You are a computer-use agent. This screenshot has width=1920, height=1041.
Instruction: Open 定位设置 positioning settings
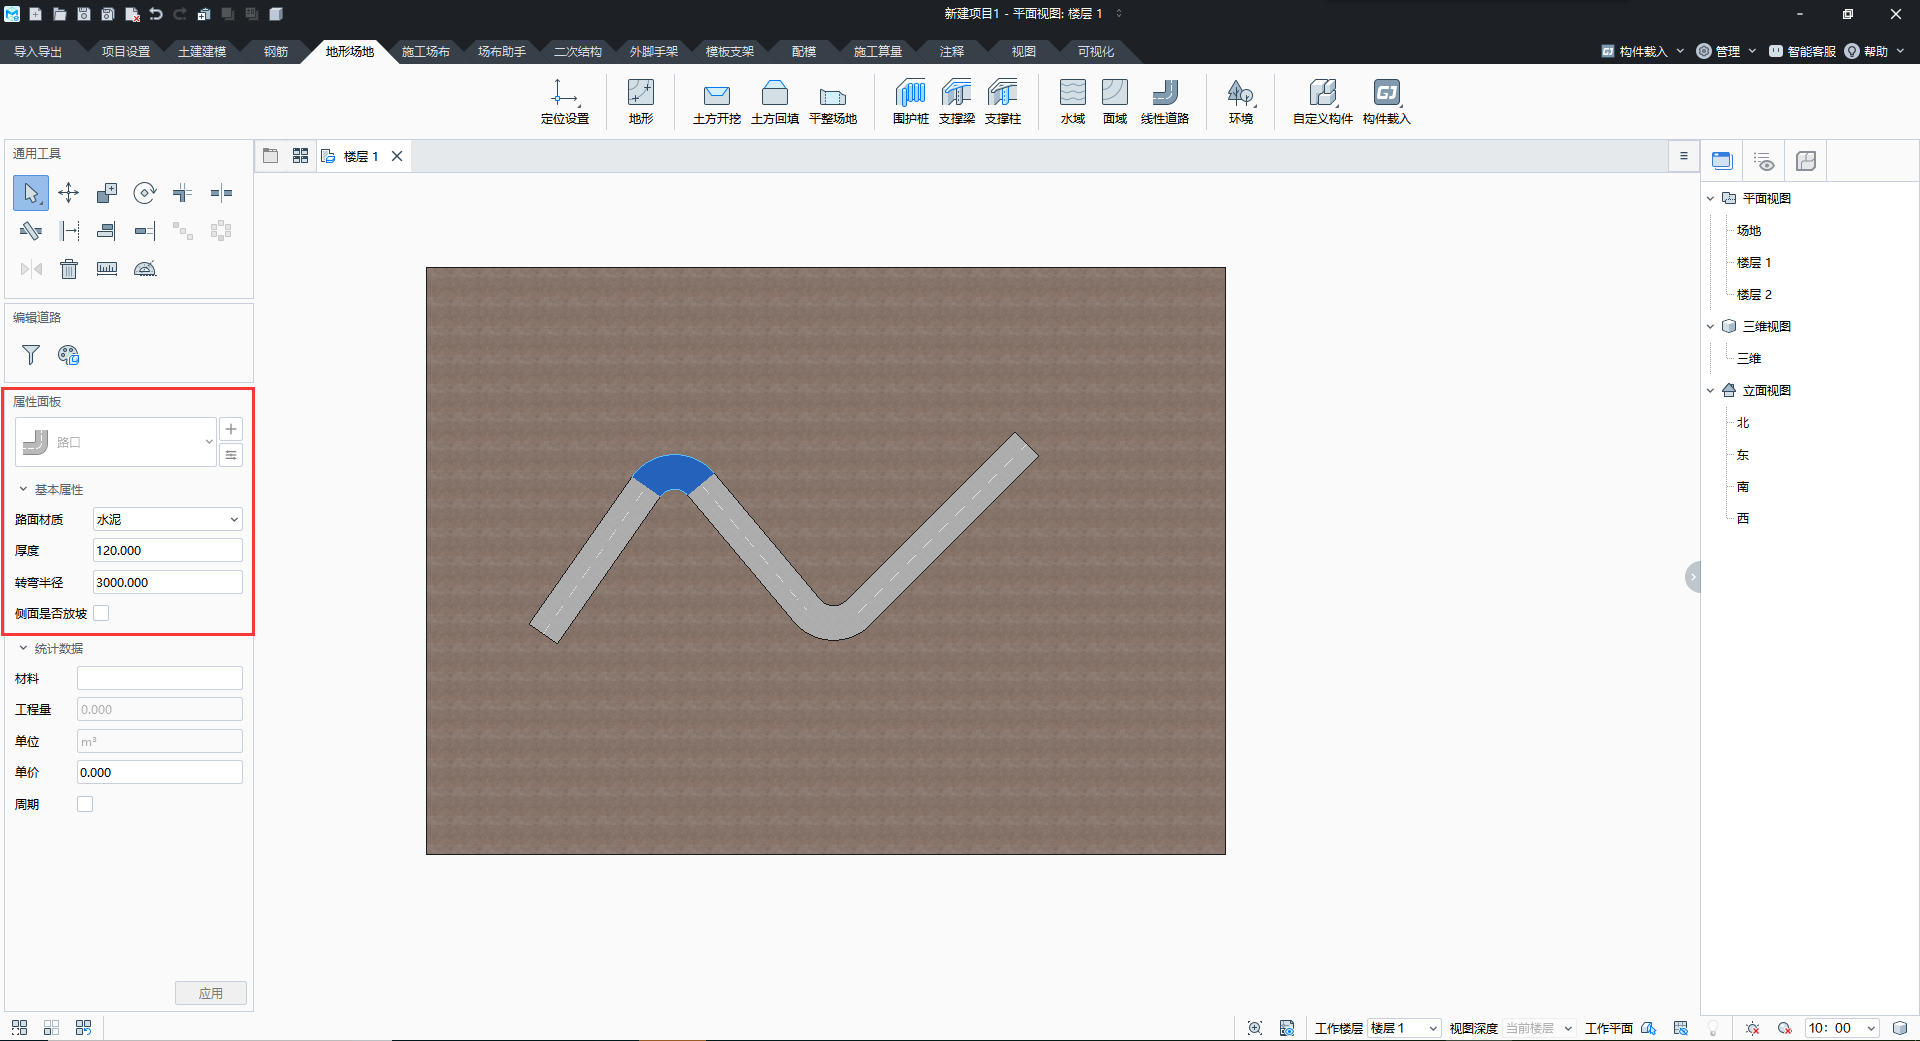565,101
